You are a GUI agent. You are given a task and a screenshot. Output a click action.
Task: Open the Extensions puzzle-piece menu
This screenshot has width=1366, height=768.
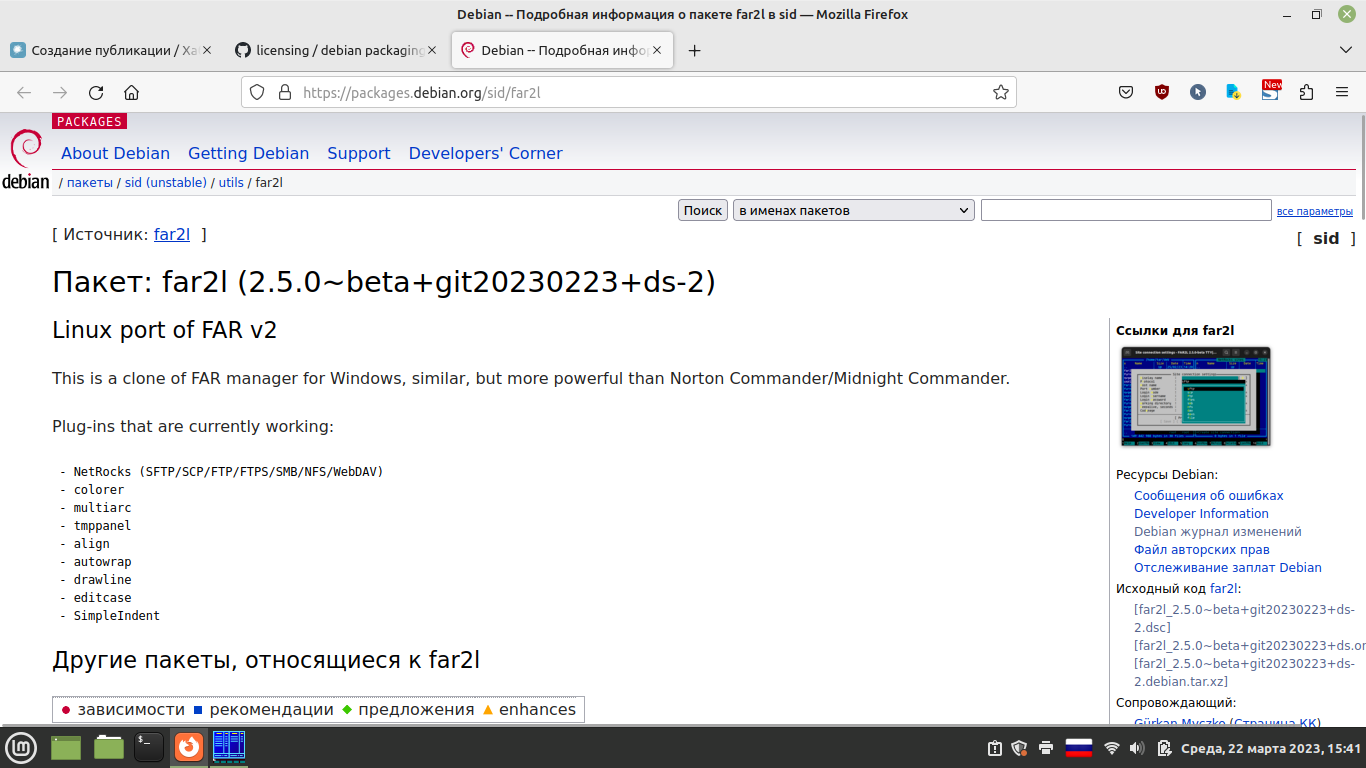click(1306, 92)
